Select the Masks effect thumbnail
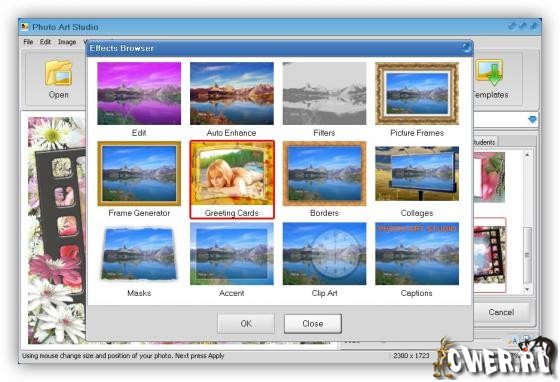Image resolution: width=560 pixels, height=382 pixels. (x=139, y=254)
